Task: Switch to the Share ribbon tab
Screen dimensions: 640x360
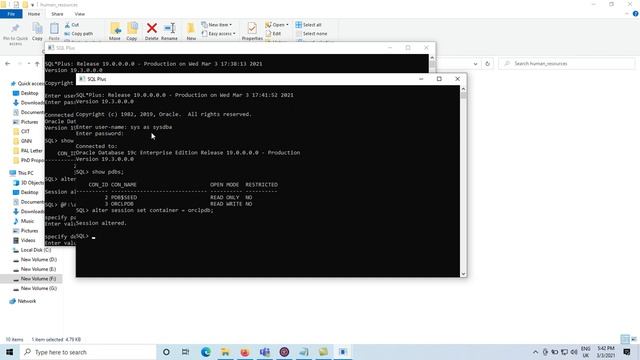Action: click(57, 14)
